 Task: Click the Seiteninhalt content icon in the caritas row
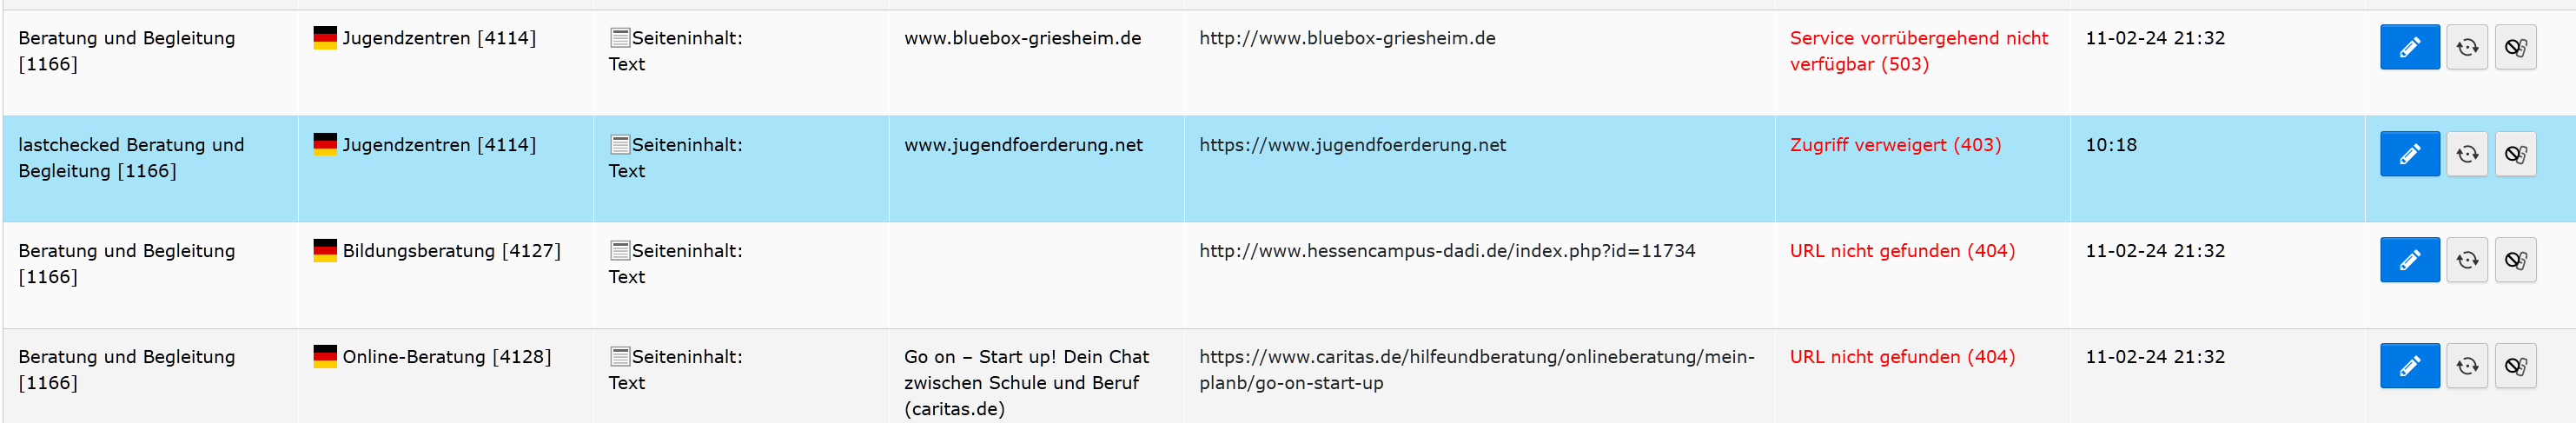tap(620, 357)
